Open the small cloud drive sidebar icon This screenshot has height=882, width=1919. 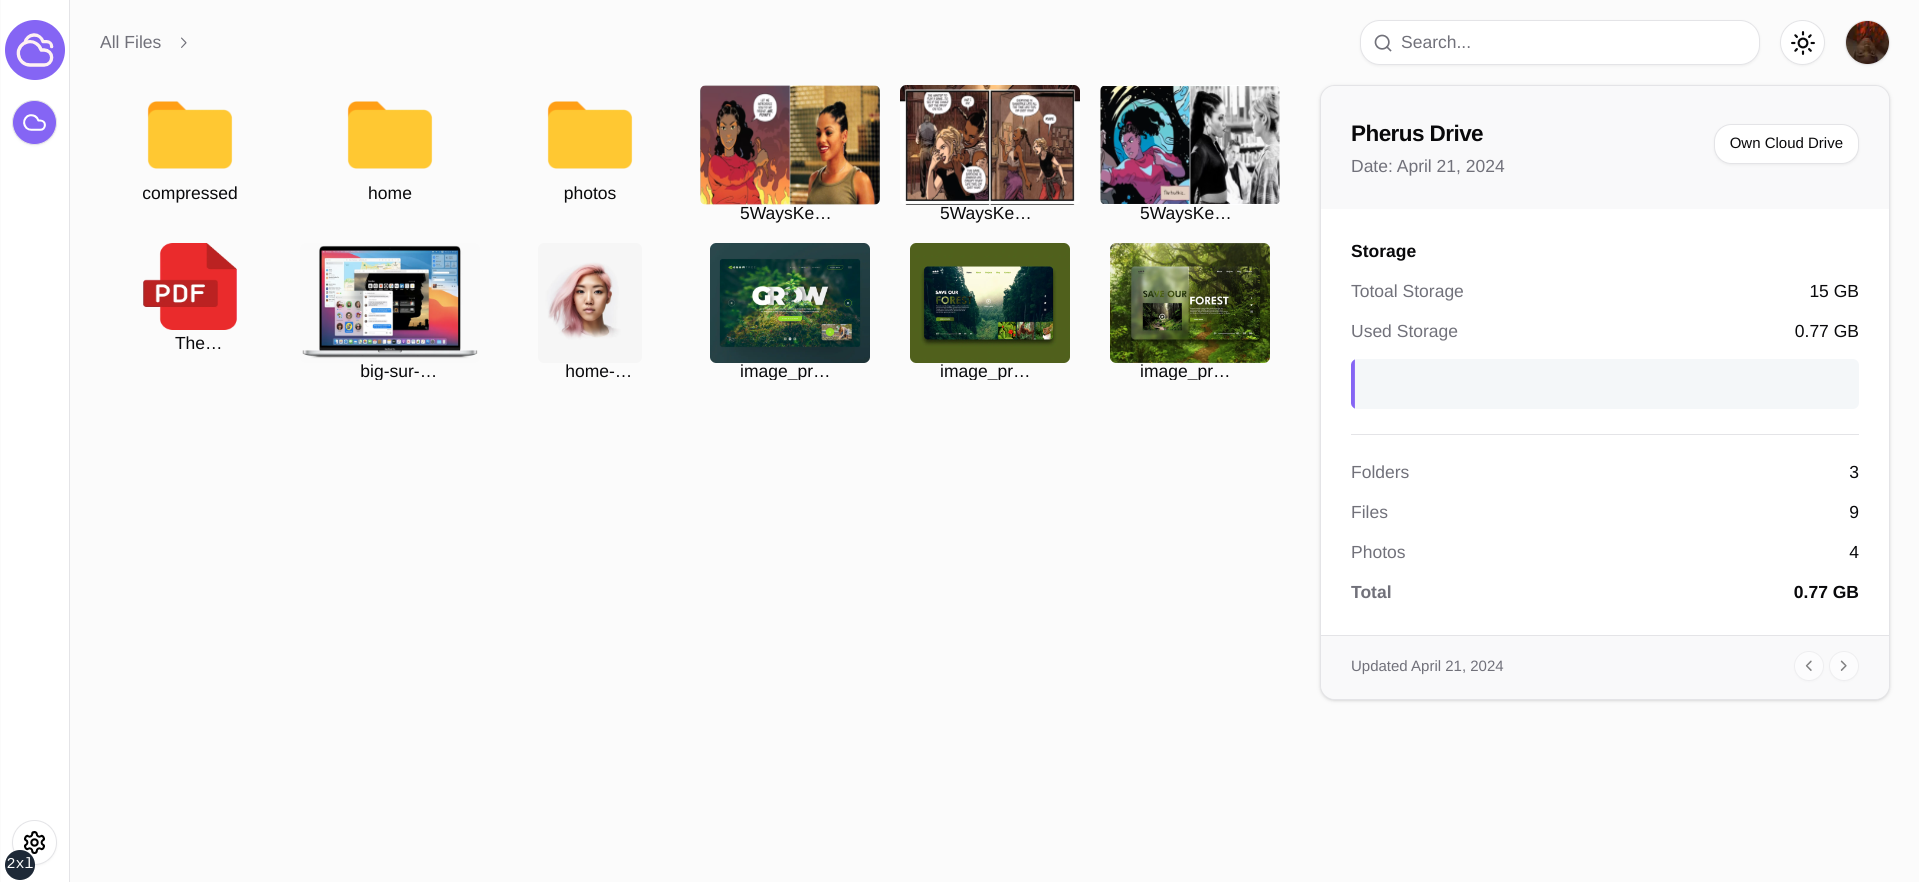pos(35,123)
